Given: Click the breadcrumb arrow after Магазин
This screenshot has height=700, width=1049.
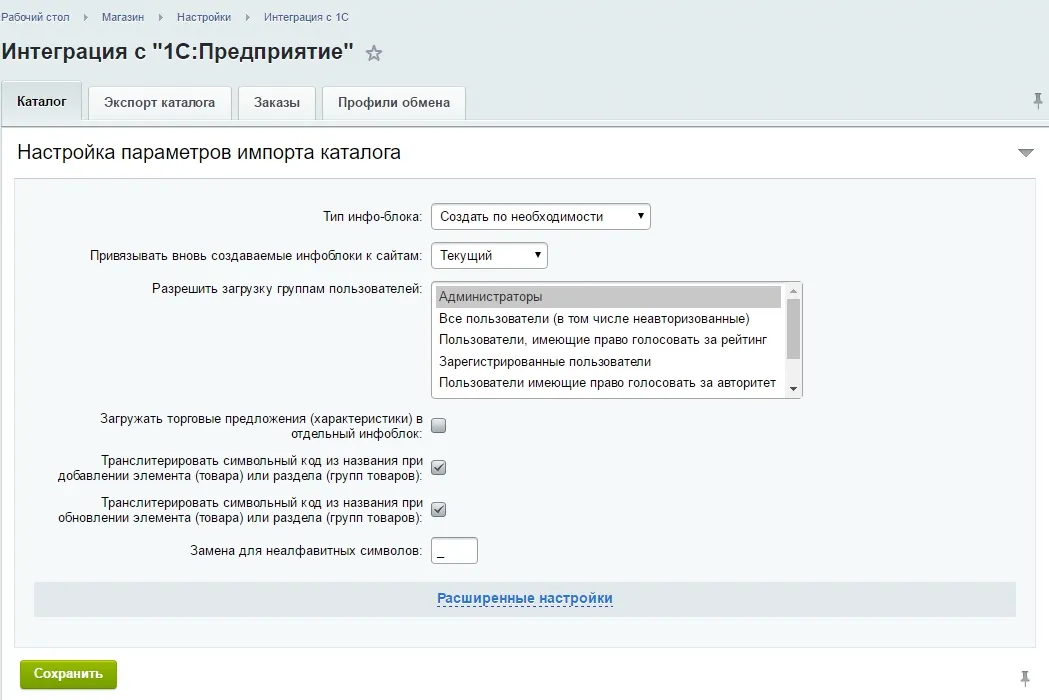Looking at the screenshot, I should (161, 17).
